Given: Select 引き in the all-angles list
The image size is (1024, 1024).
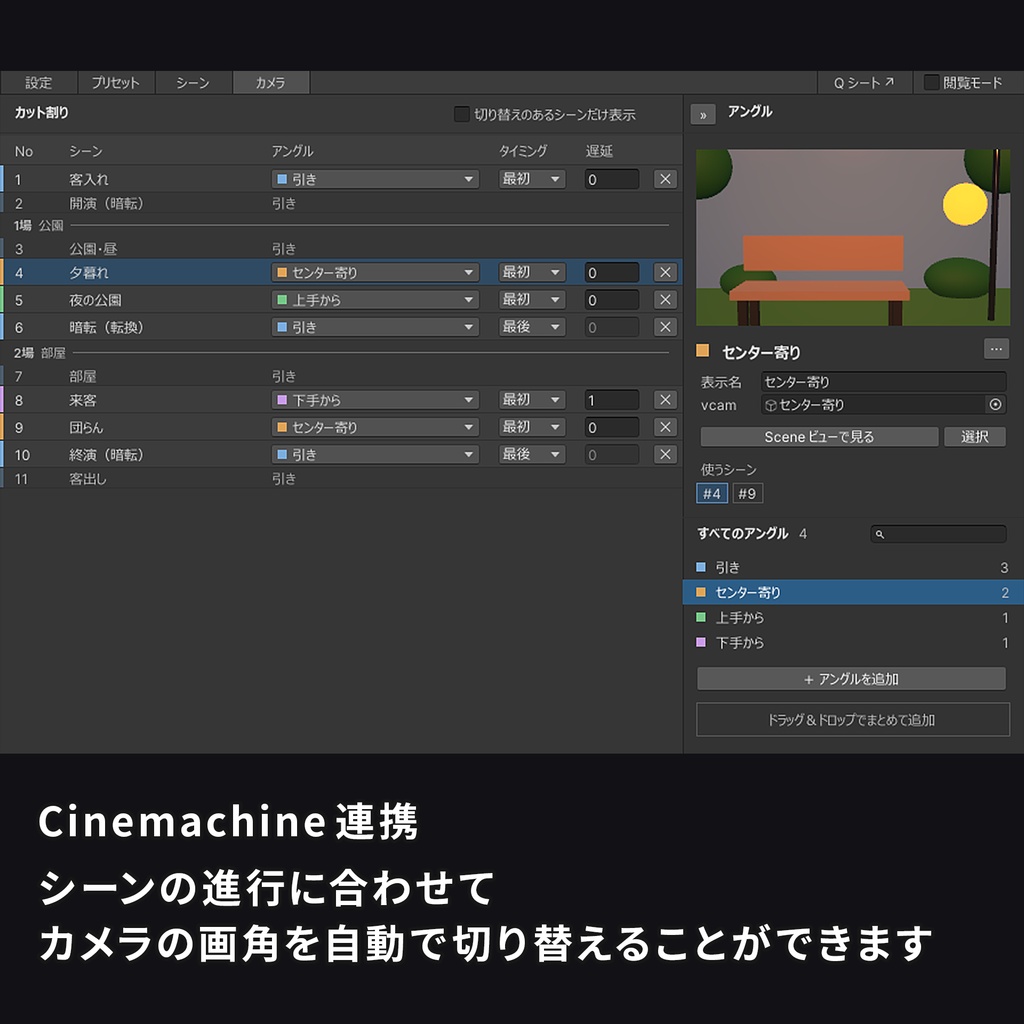Looking at the screenshot, I should tap(852, 568).
